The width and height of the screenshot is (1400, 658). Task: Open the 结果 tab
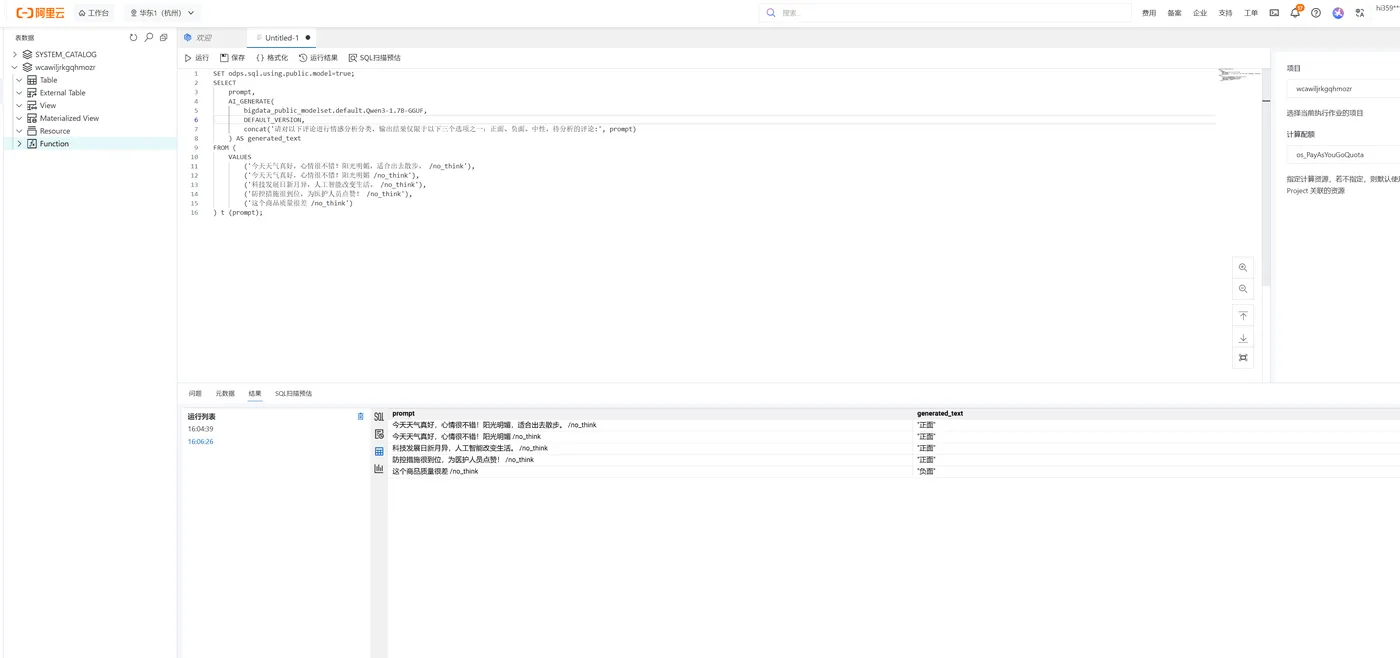[x=255, y=394]
